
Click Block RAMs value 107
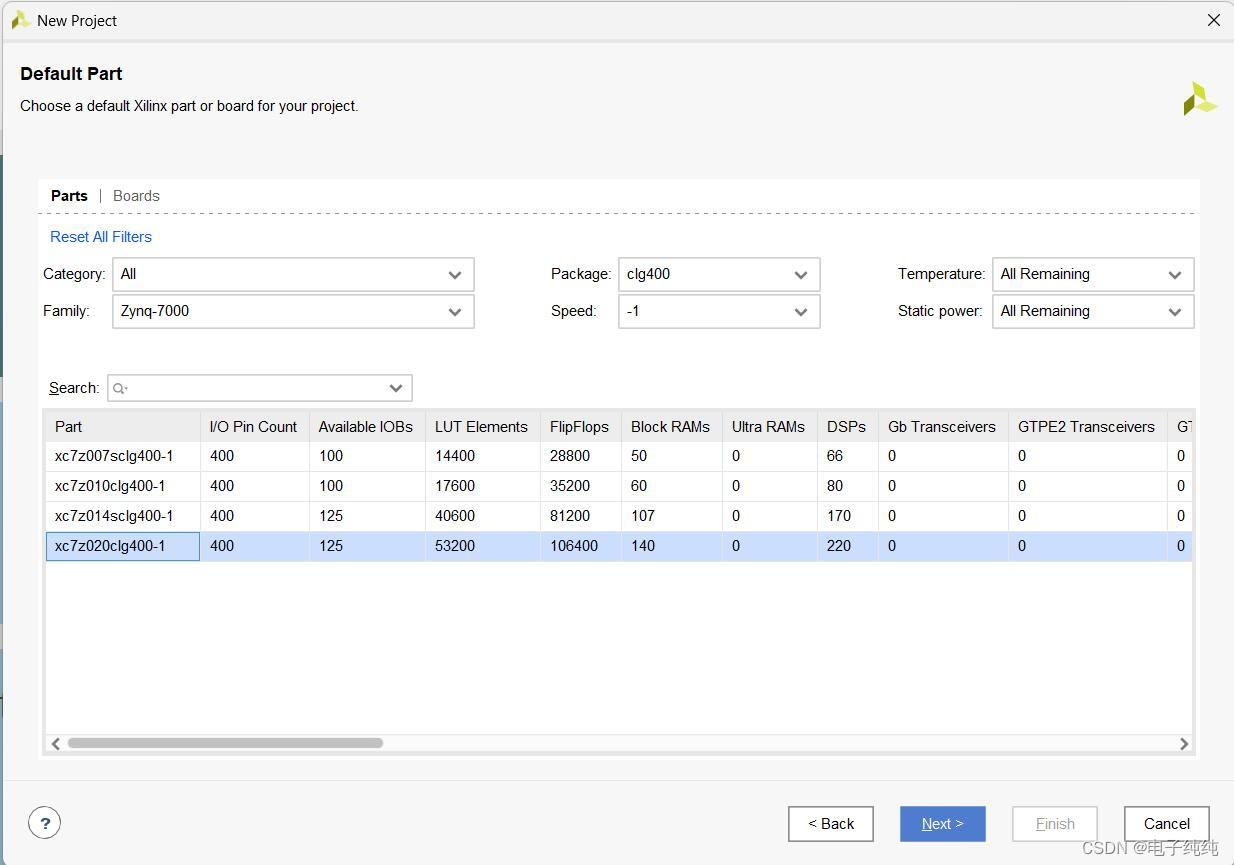tap(643, 516)
